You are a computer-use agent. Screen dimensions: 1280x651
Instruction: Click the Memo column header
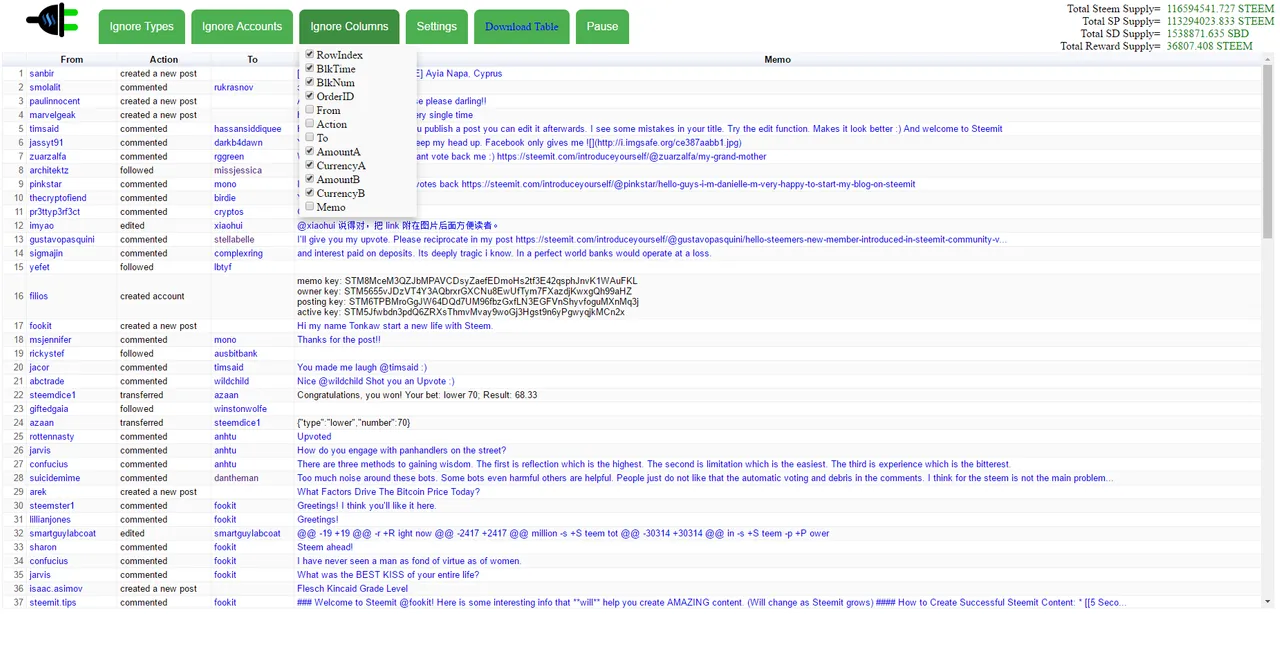coord(777,60)
